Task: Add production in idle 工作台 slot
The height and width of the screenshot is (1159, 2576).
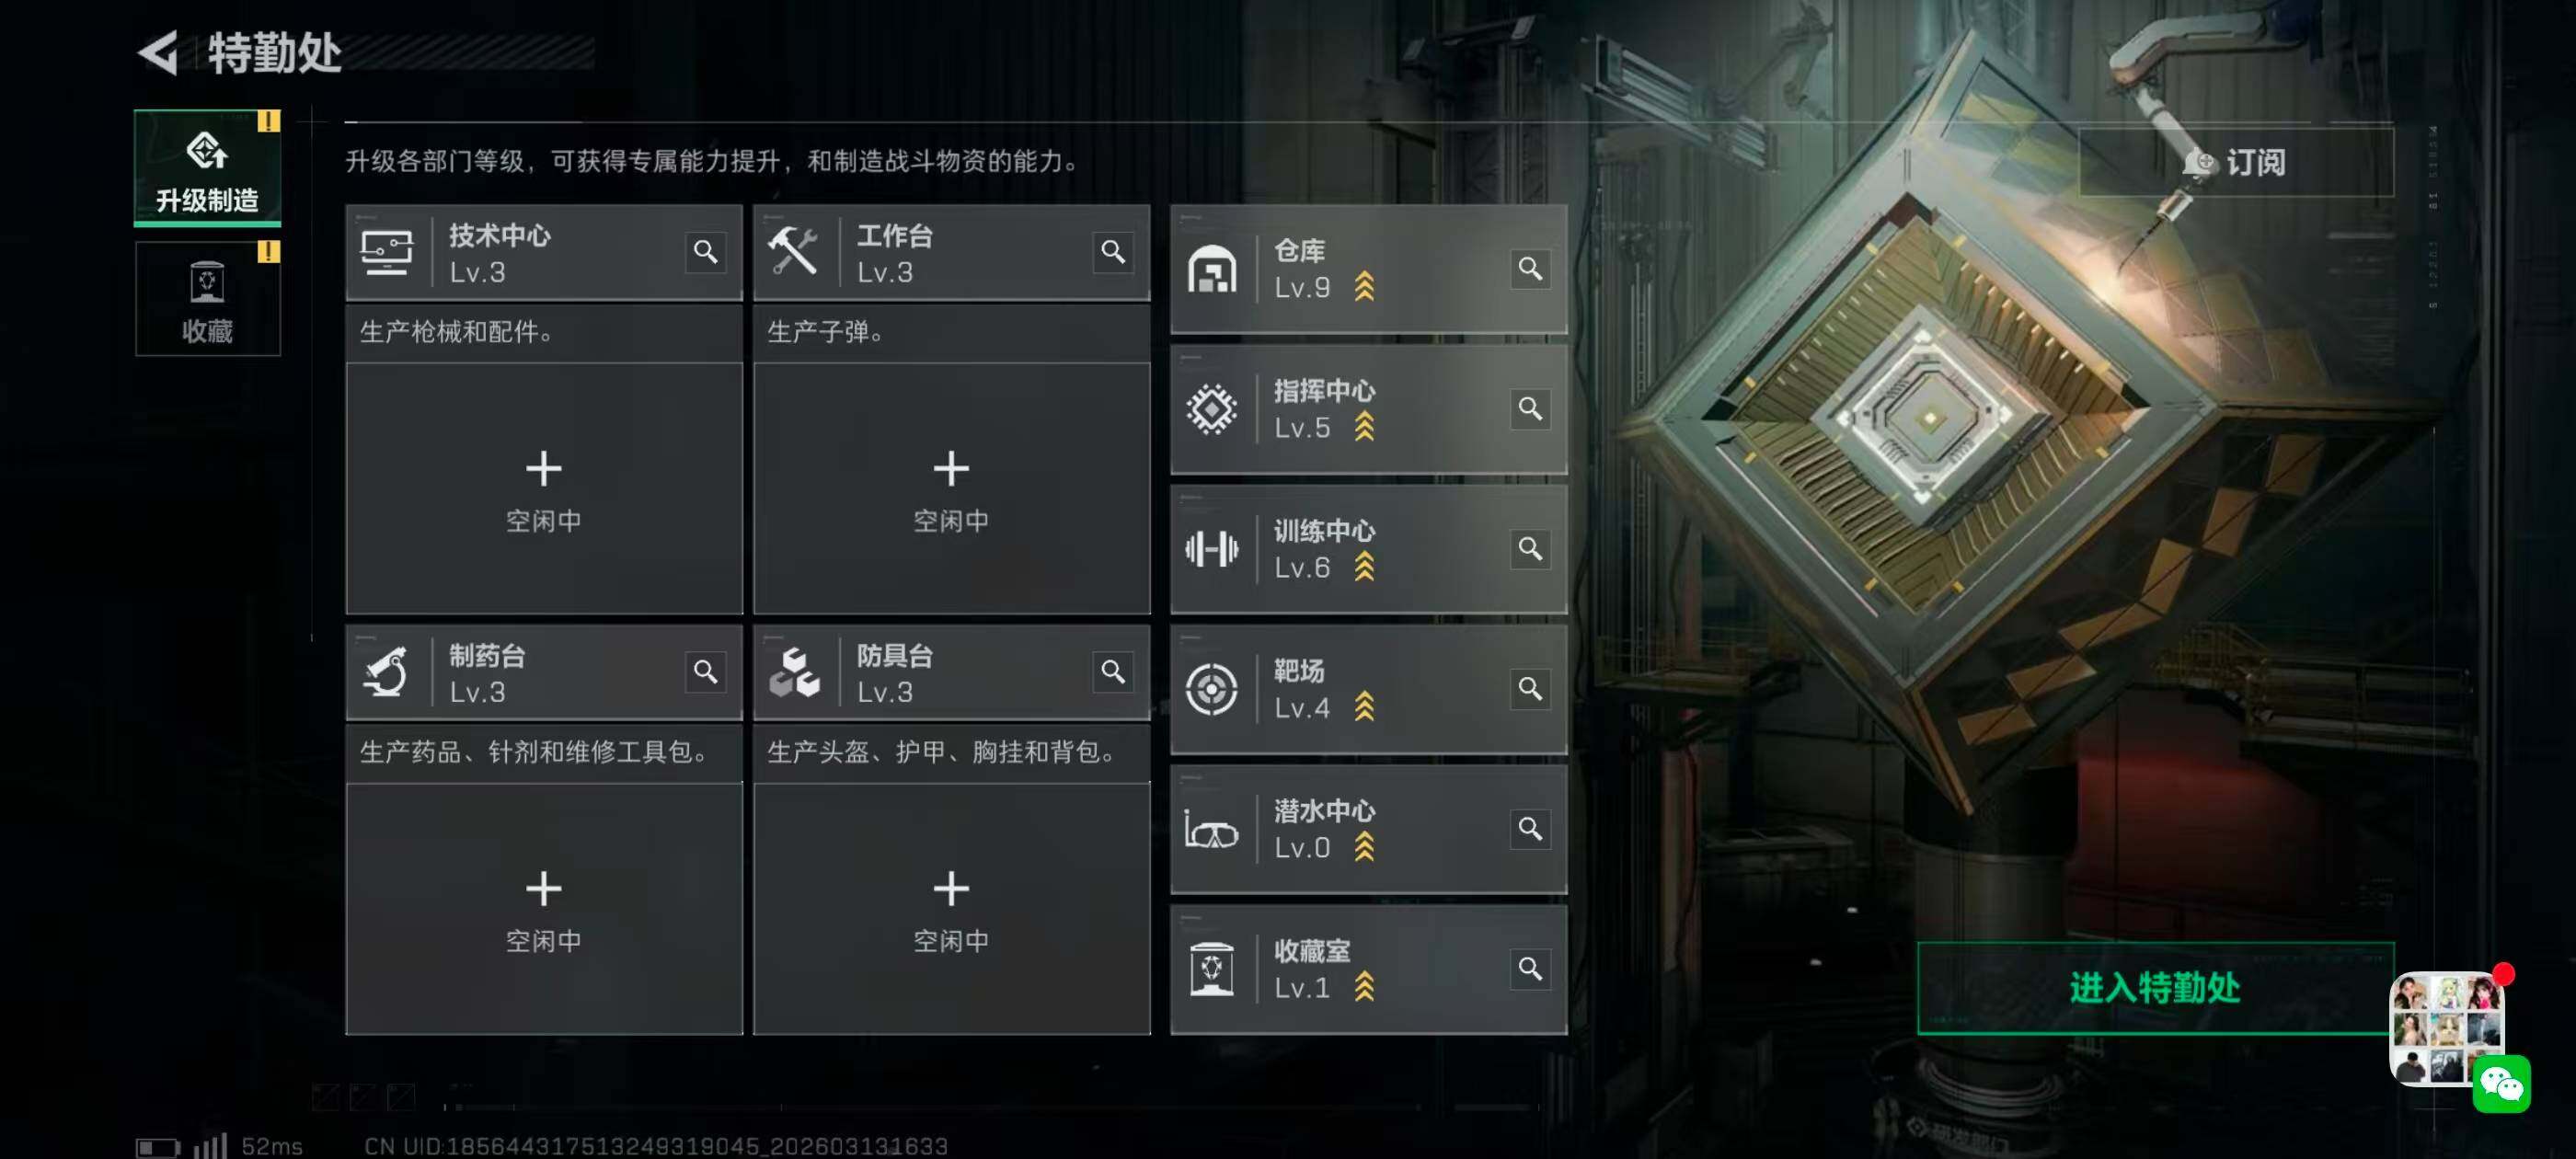Action: click(x=951, y=488)
